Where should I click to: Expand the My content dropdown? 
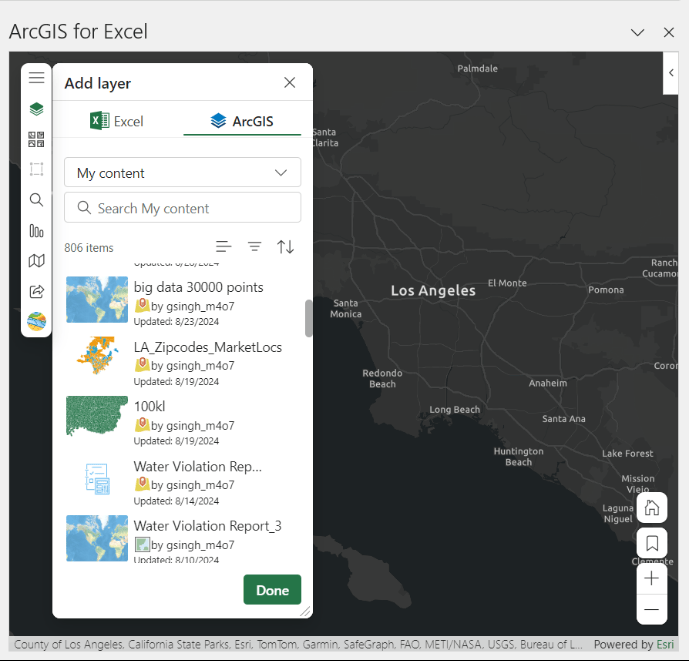pyautogui.click(x=183, y=172)
